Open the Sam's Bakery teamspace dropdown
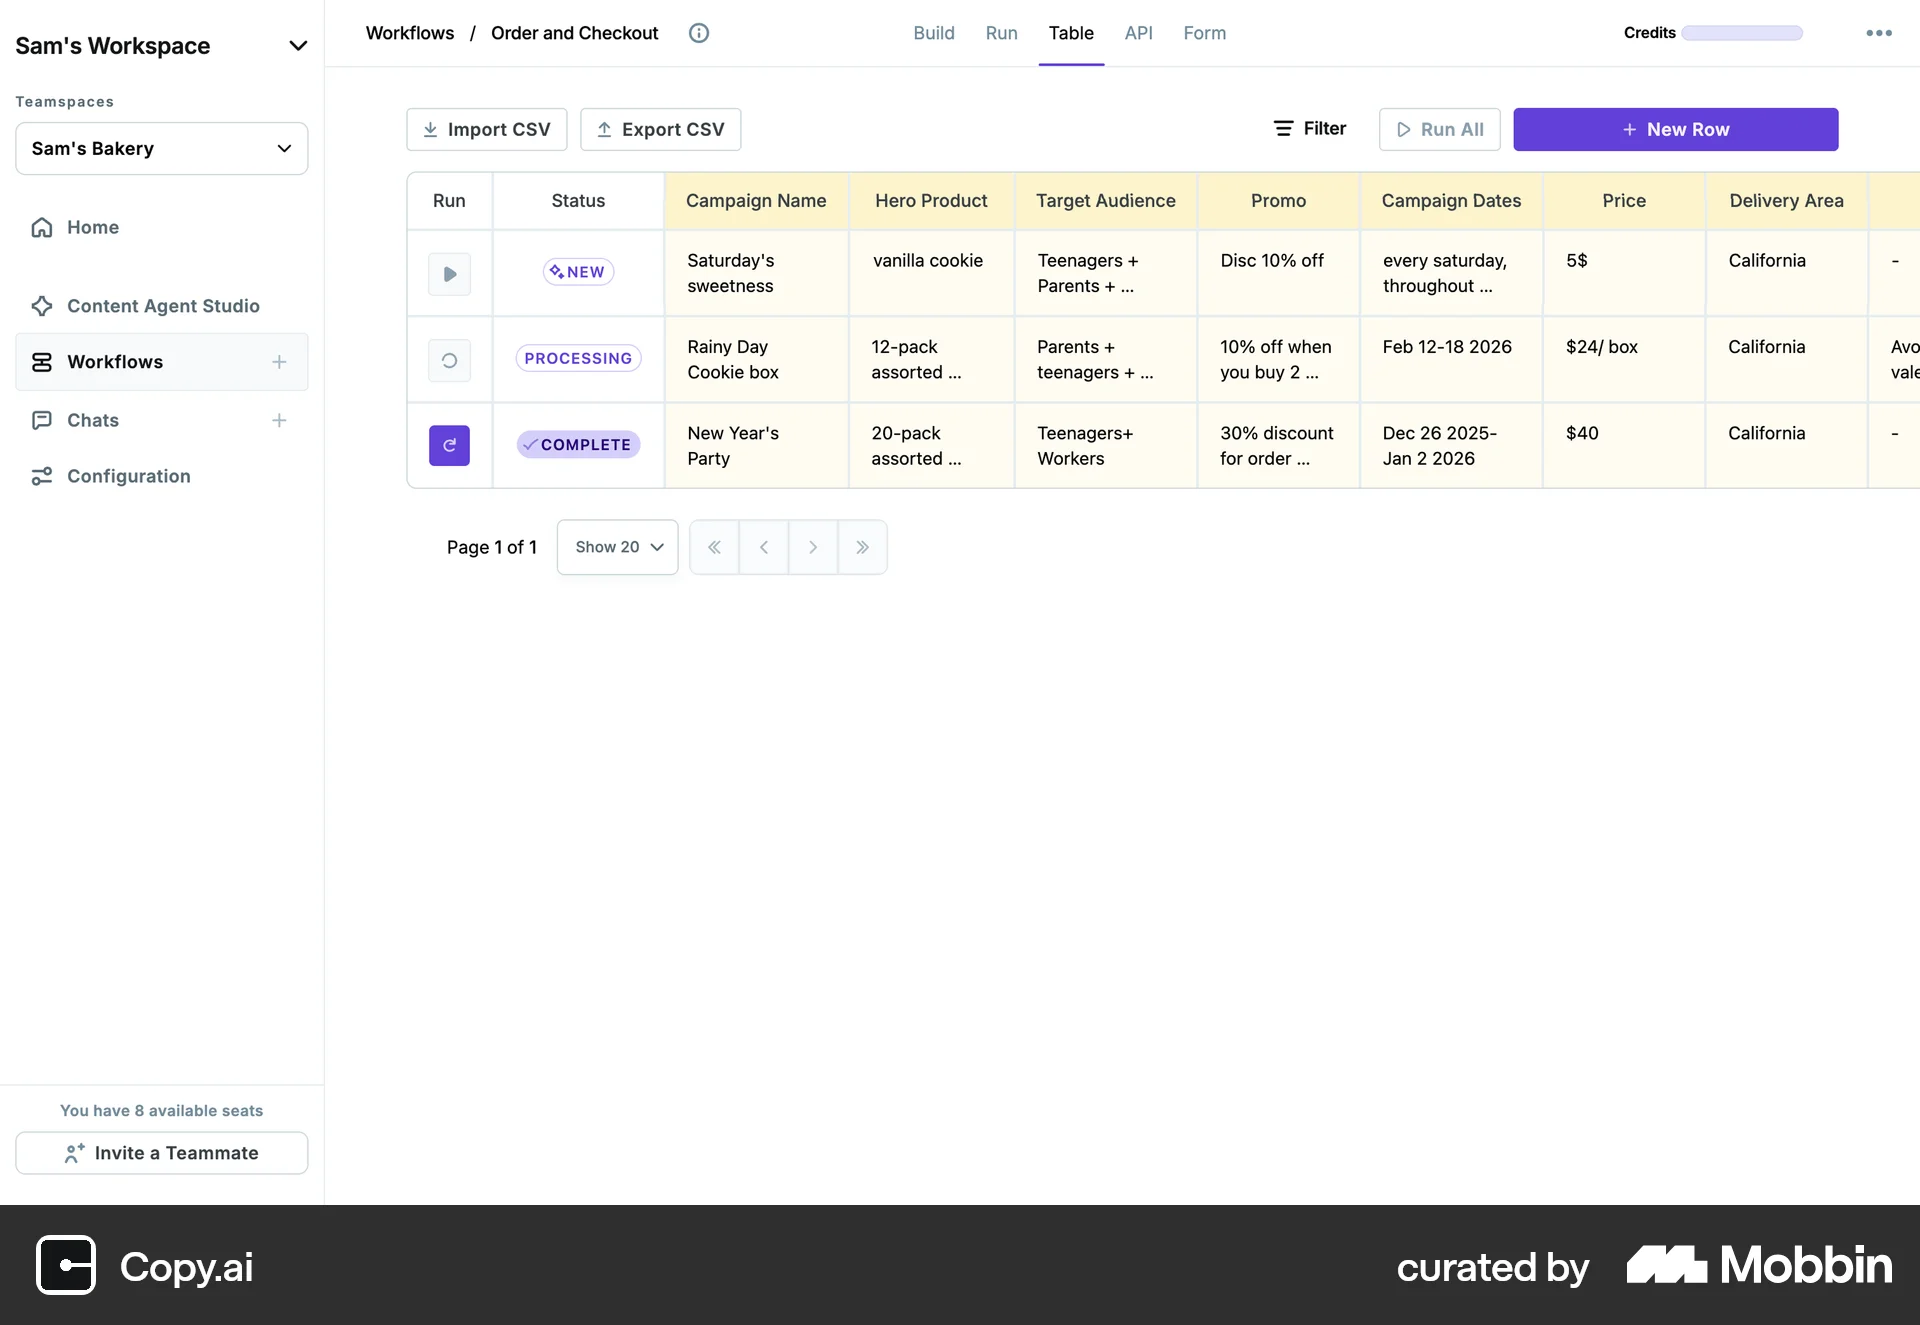 point(285,148)
